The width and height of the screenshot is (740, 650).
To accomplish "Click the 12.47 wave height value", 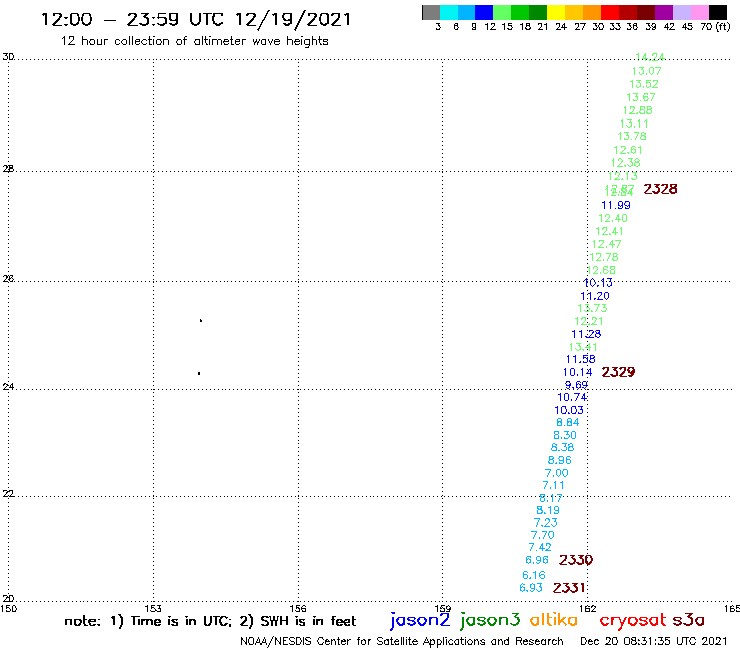I will point(607,245).
